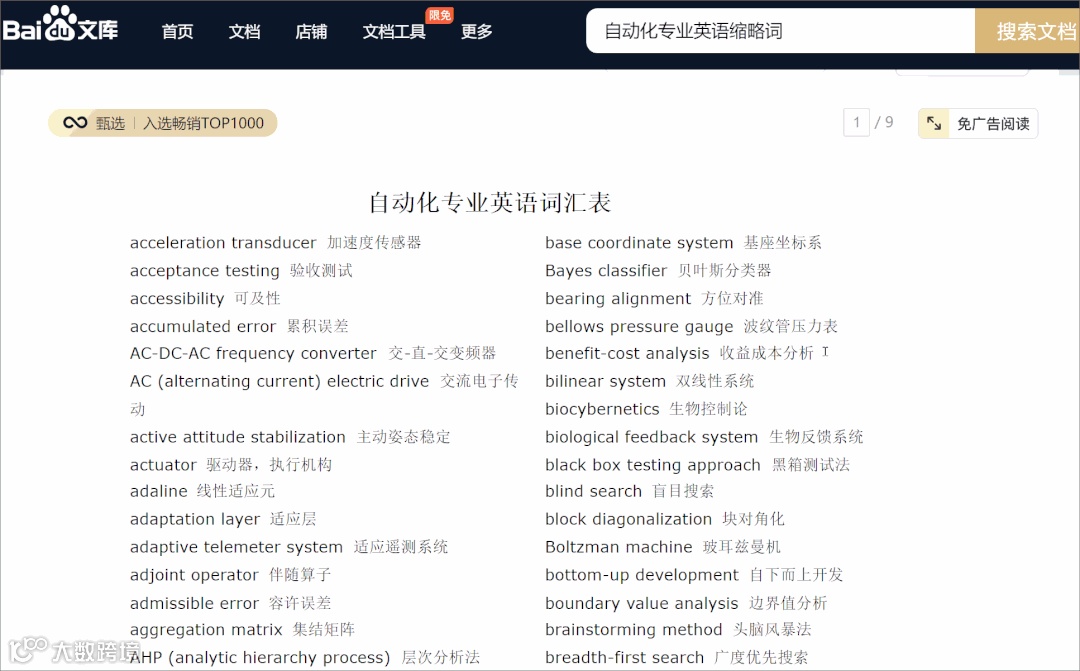1080x671 pixels.
Task: Open the 文档工具 nav item
Action: 394,32
